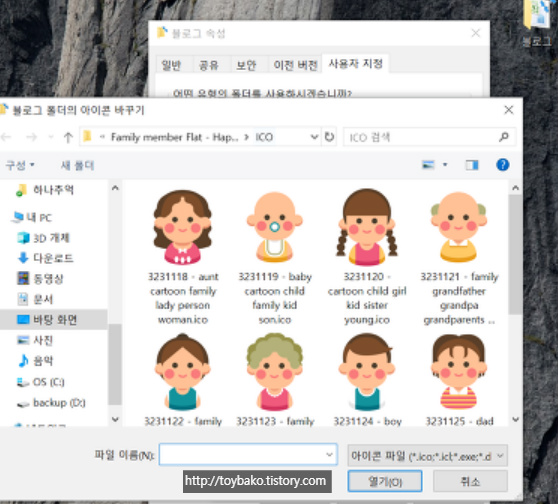Screen dimensions: 558x504
Task: Select the 3231121 grandfather icon file
Action: 459,256
